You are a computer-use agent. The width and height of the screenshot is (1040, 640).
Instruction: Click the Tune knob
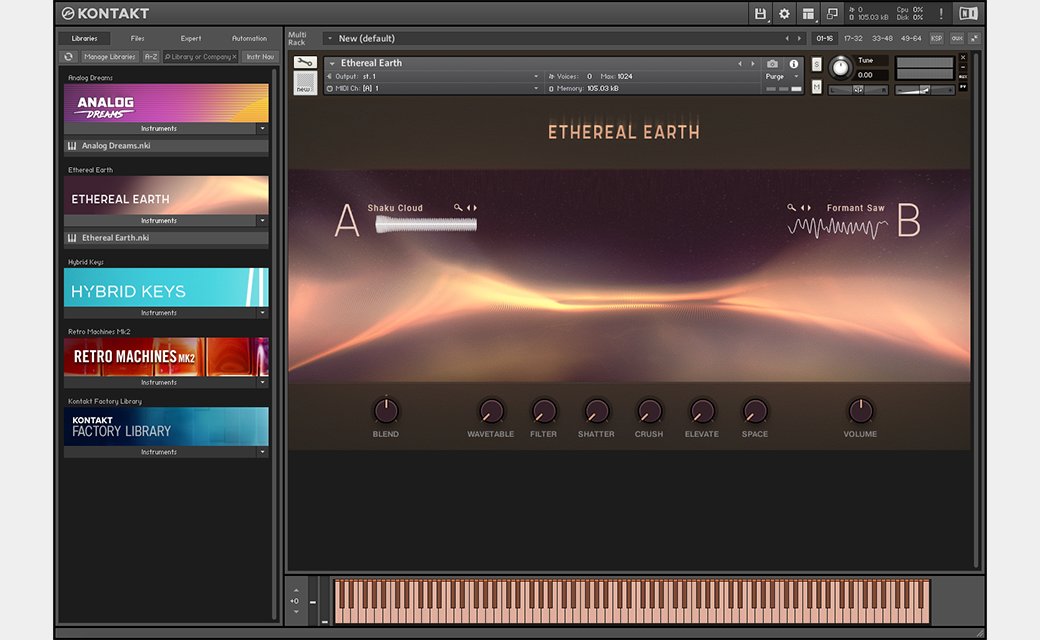(x=840, y=68)
